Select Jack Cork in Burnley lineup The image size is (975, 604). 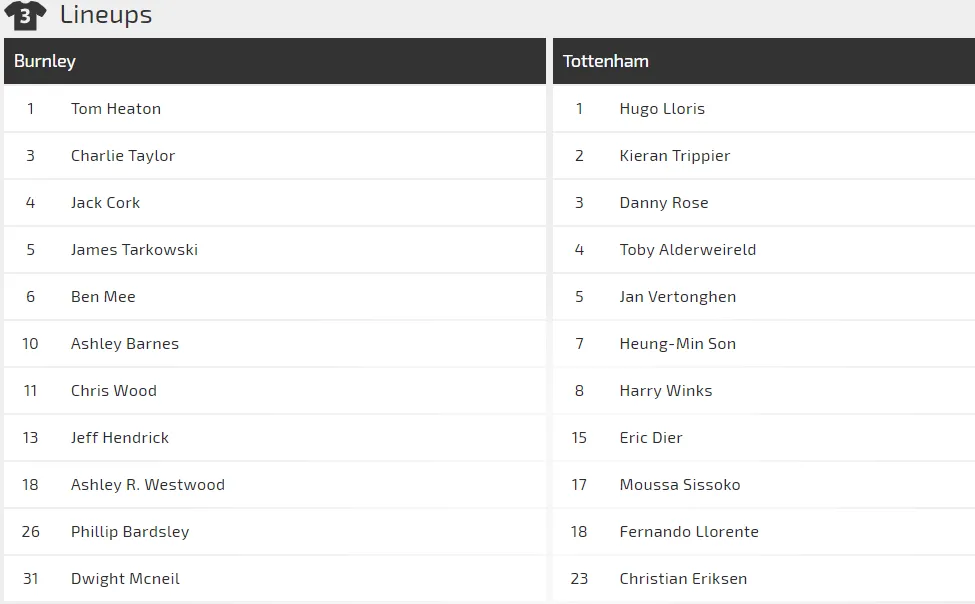(105, 202)
